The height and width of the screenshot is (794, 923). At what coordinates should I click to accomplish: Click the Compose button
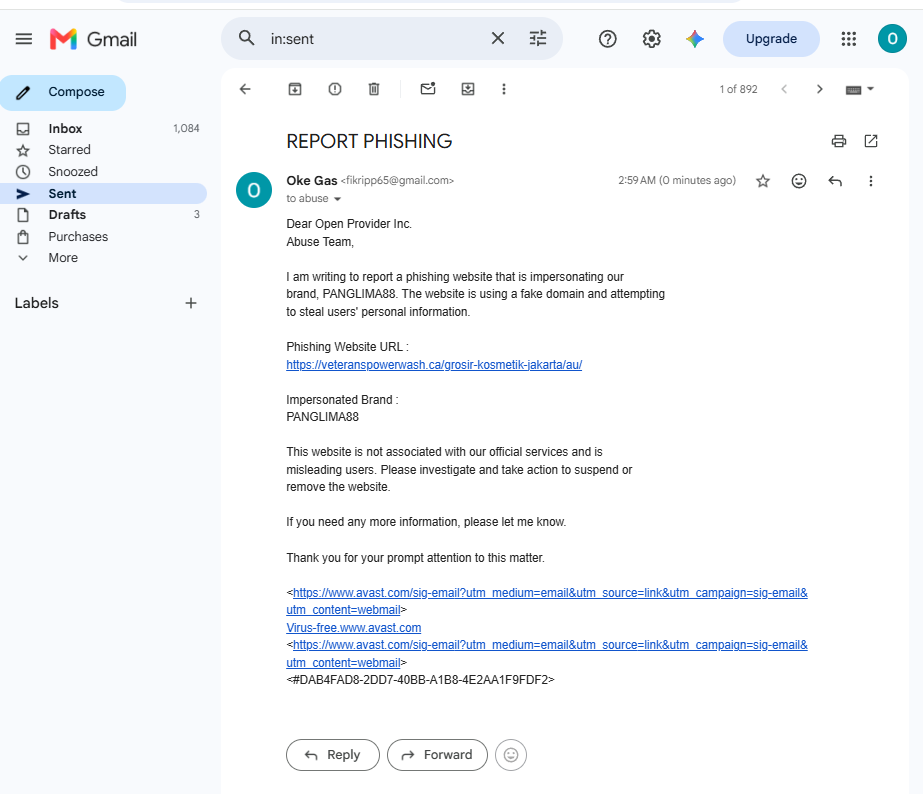63,92
